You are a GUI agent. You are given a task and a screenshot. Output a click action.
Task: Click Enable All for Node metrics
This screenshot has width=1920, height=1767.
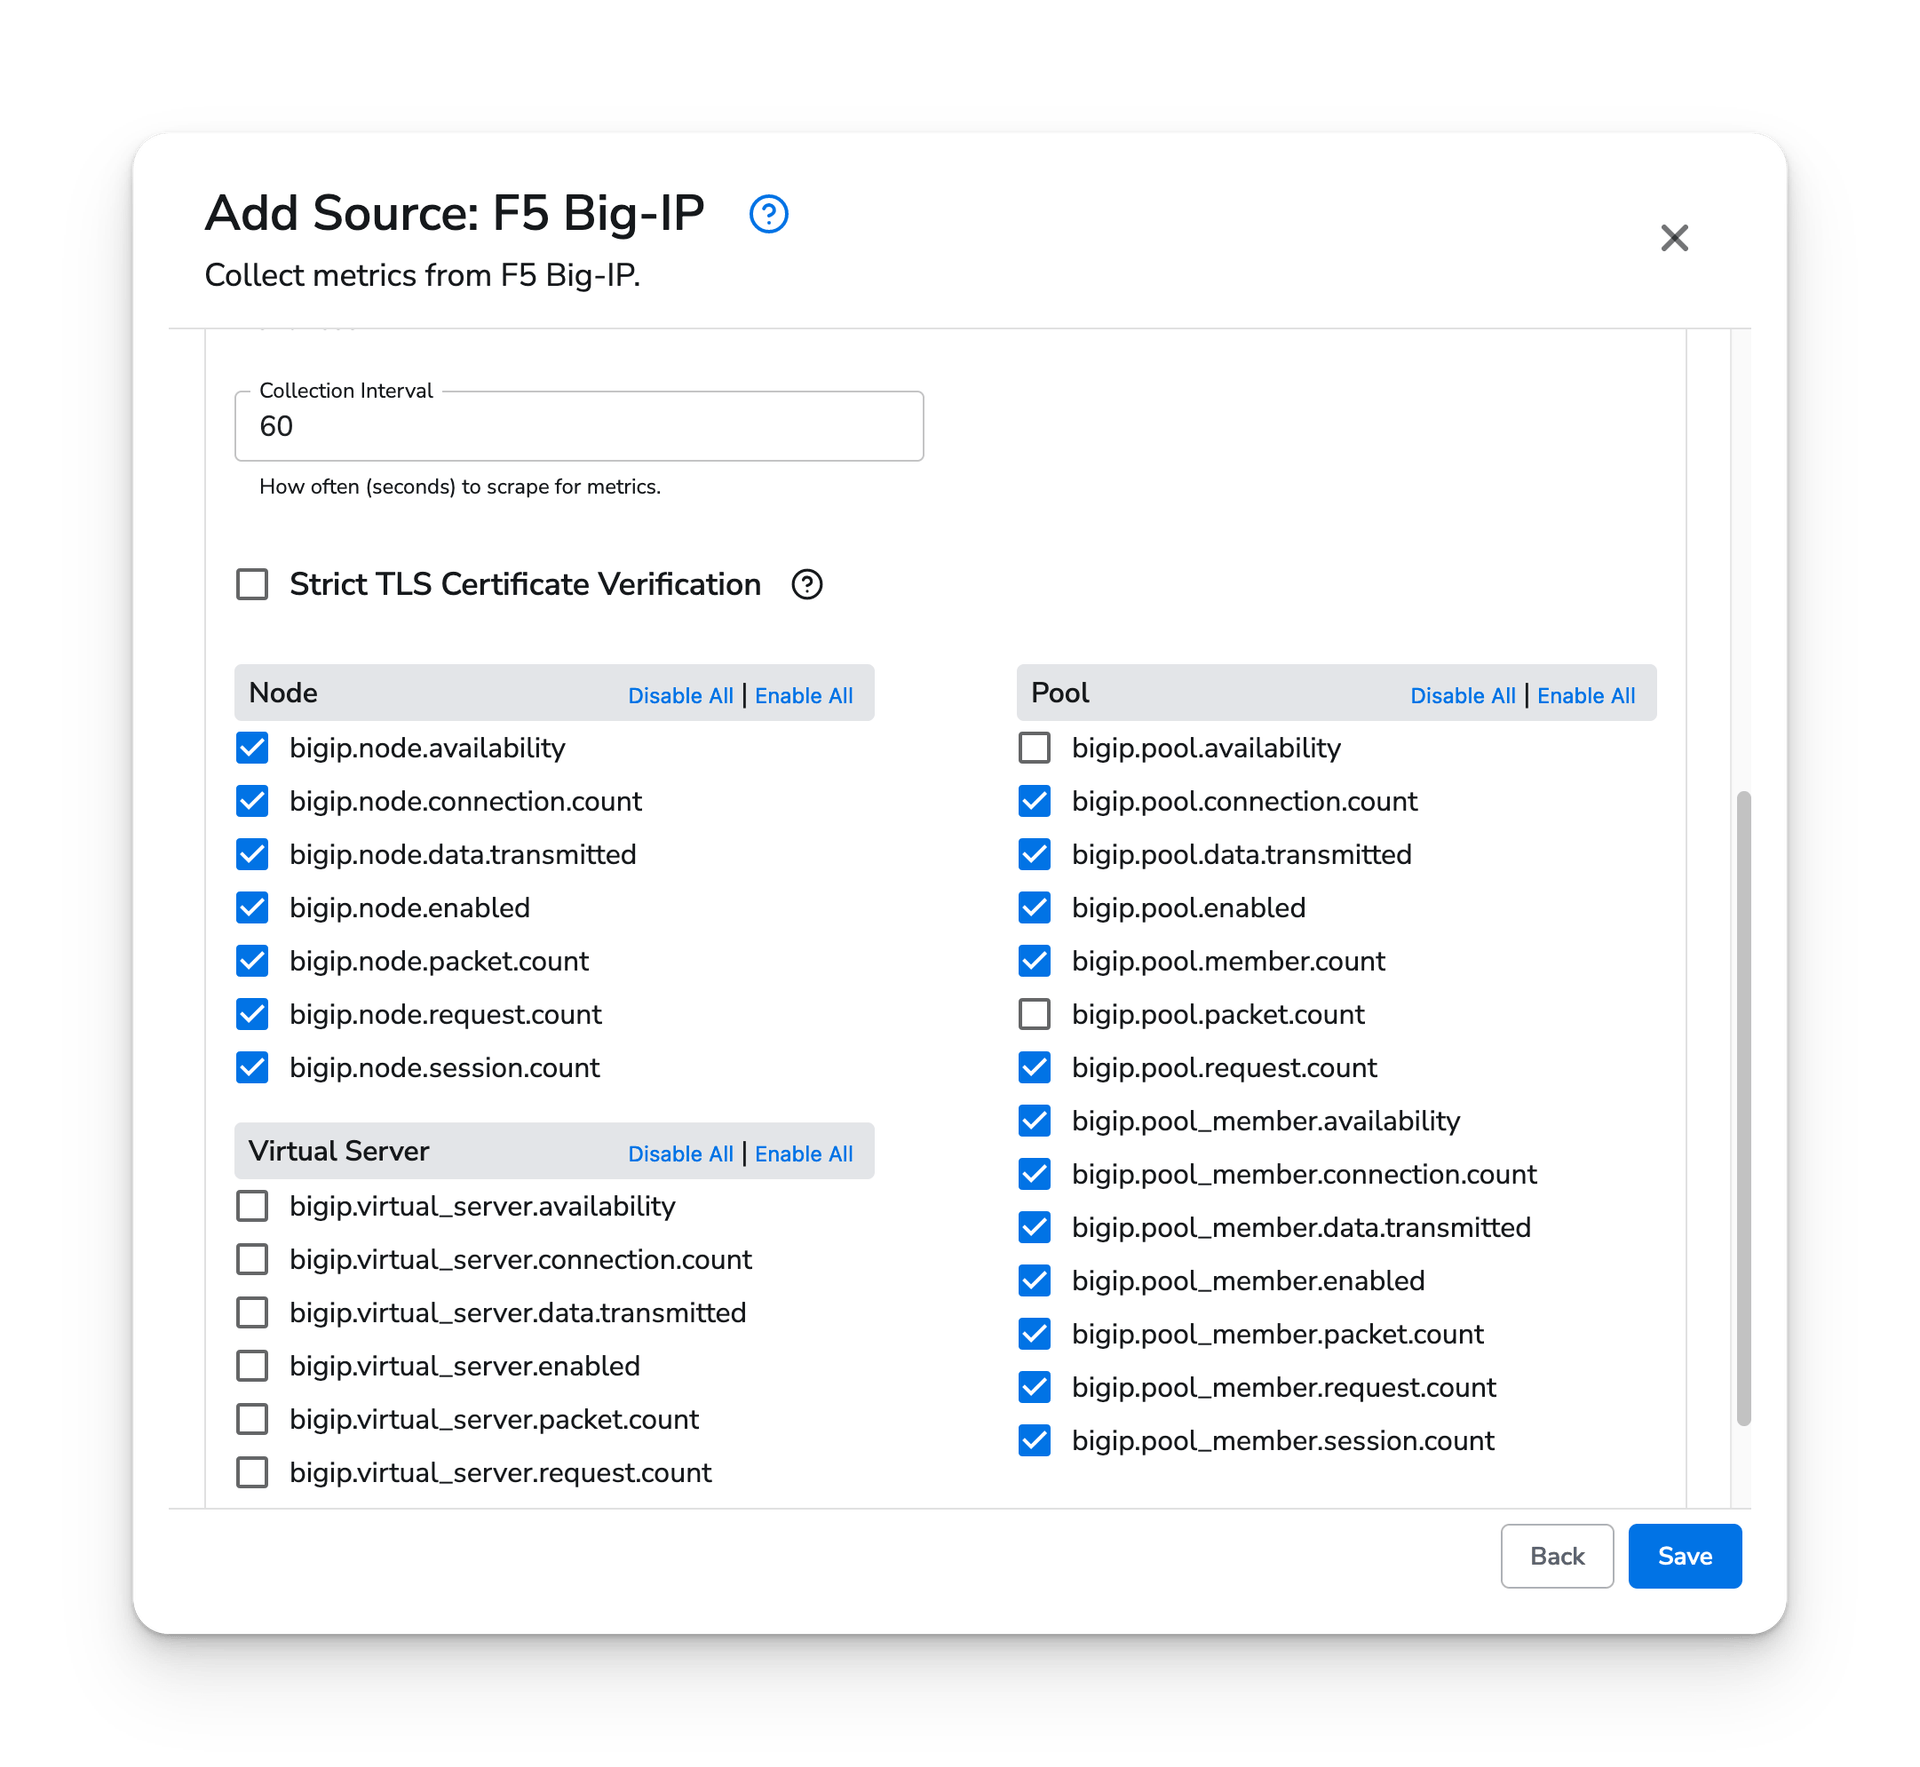click(x=803, y=696)
